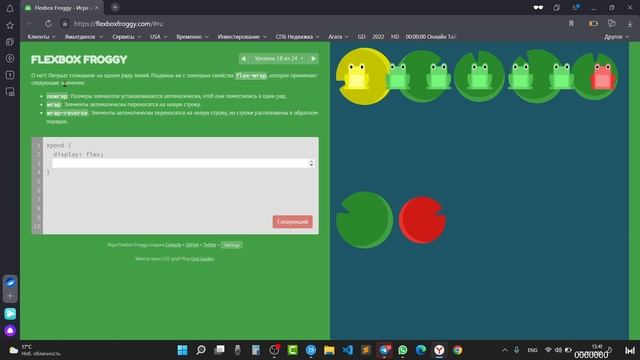The image size is (640, 360).
Task: Open the battery saver icon
Action: coord(593,24)
